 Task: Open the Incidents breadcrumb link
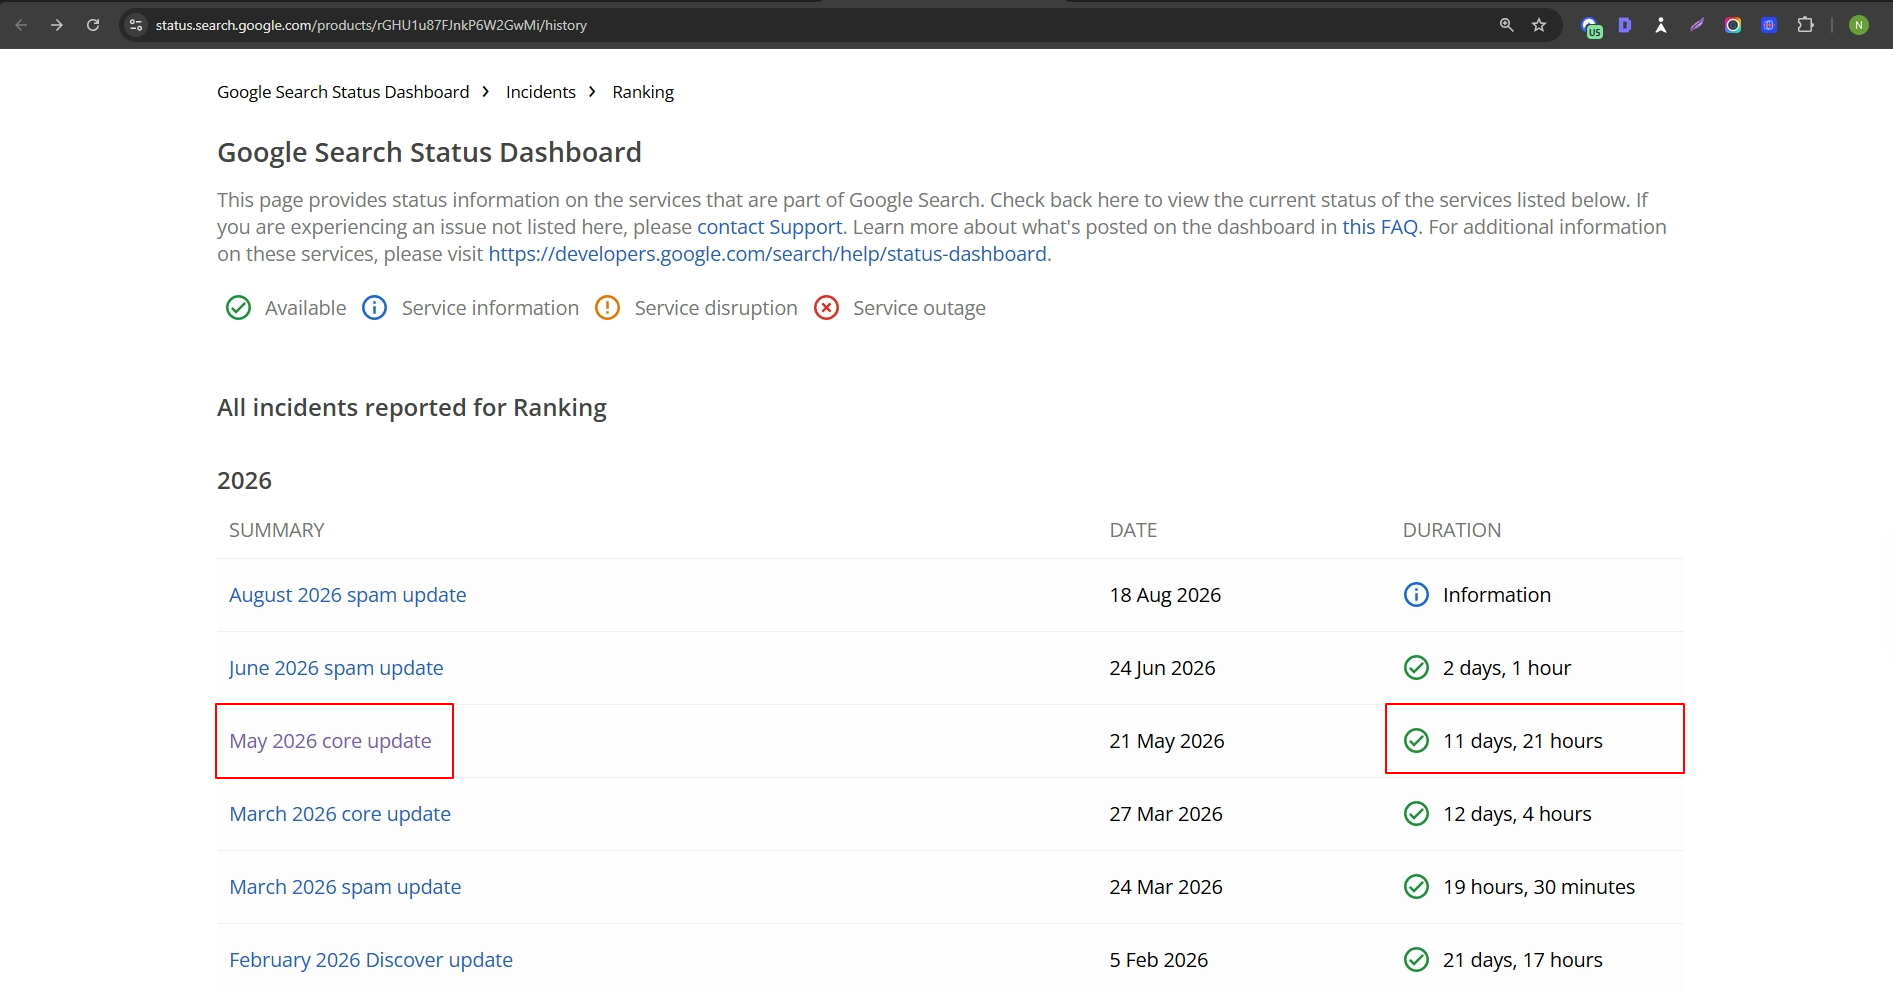point(541,92)
